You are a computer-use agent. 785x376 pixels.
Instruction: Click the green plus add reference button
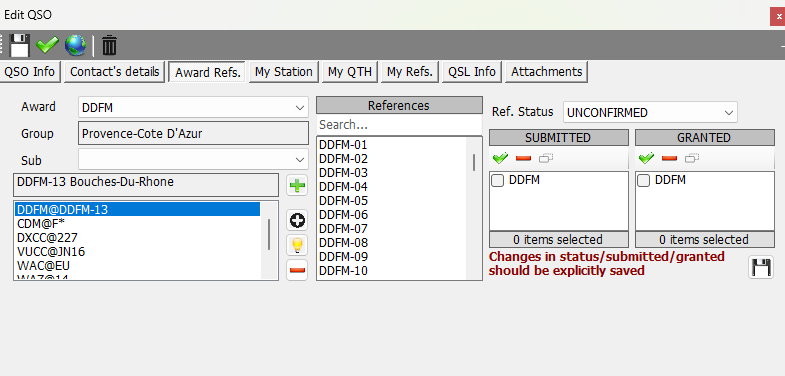point(297,186)
